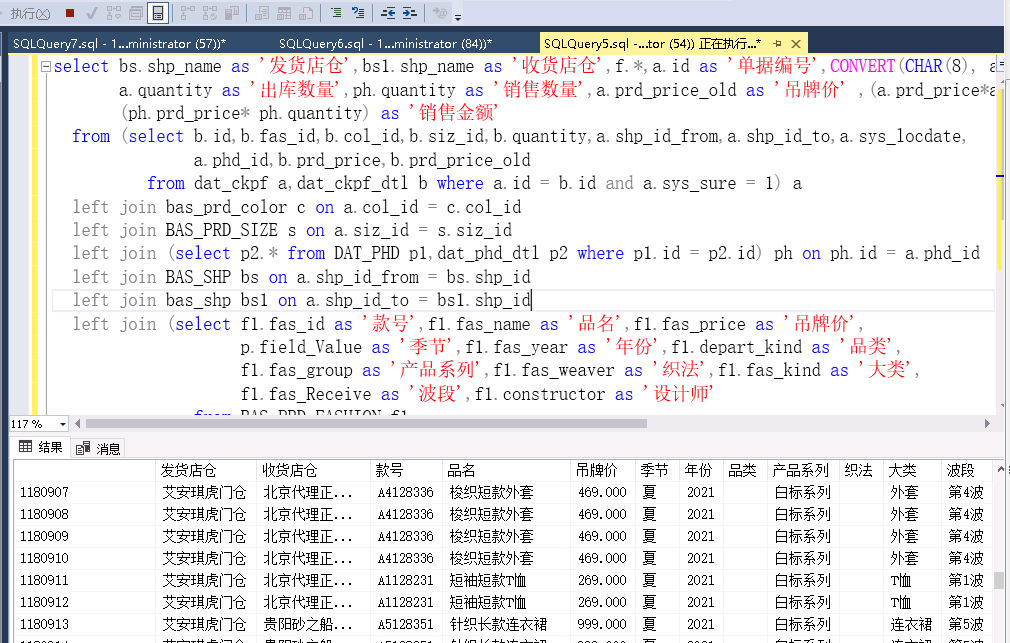Click 269.000 cell in row 1180911
1010x643 pixels.
click(x=602, y=580)
